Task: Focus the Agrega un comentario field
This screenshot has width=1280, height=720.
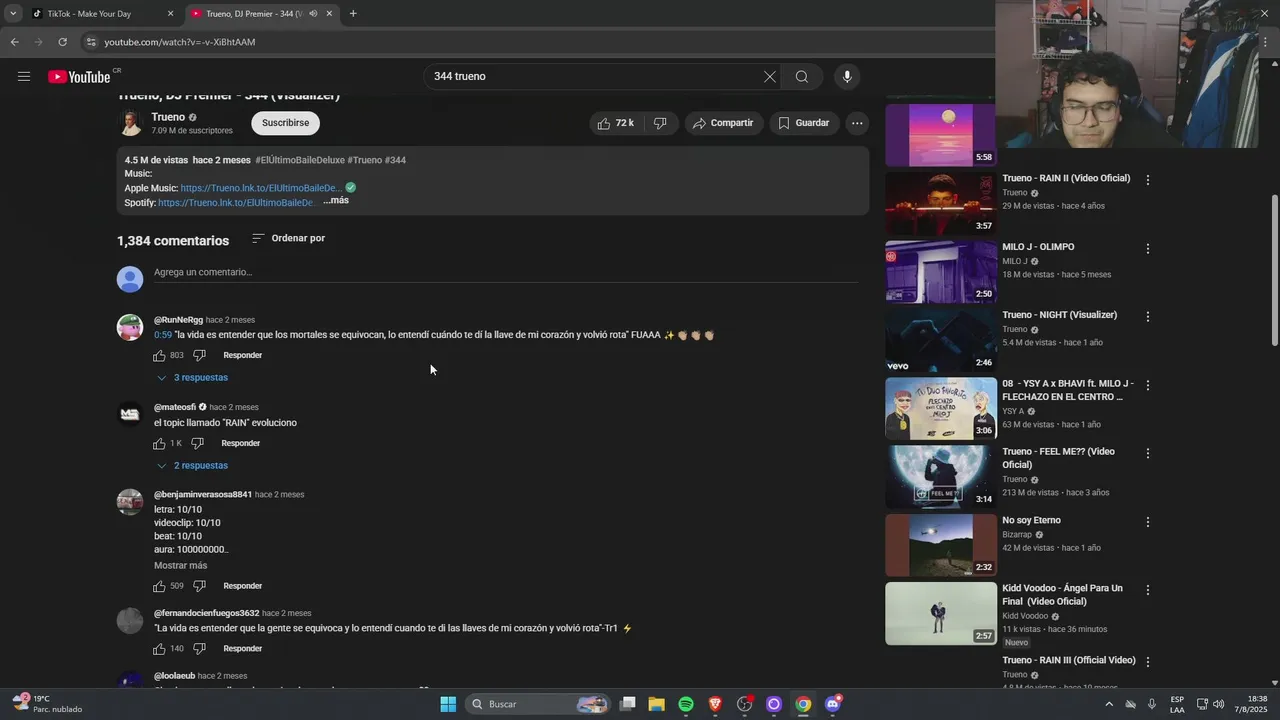Action: click(x=505, y=272)
